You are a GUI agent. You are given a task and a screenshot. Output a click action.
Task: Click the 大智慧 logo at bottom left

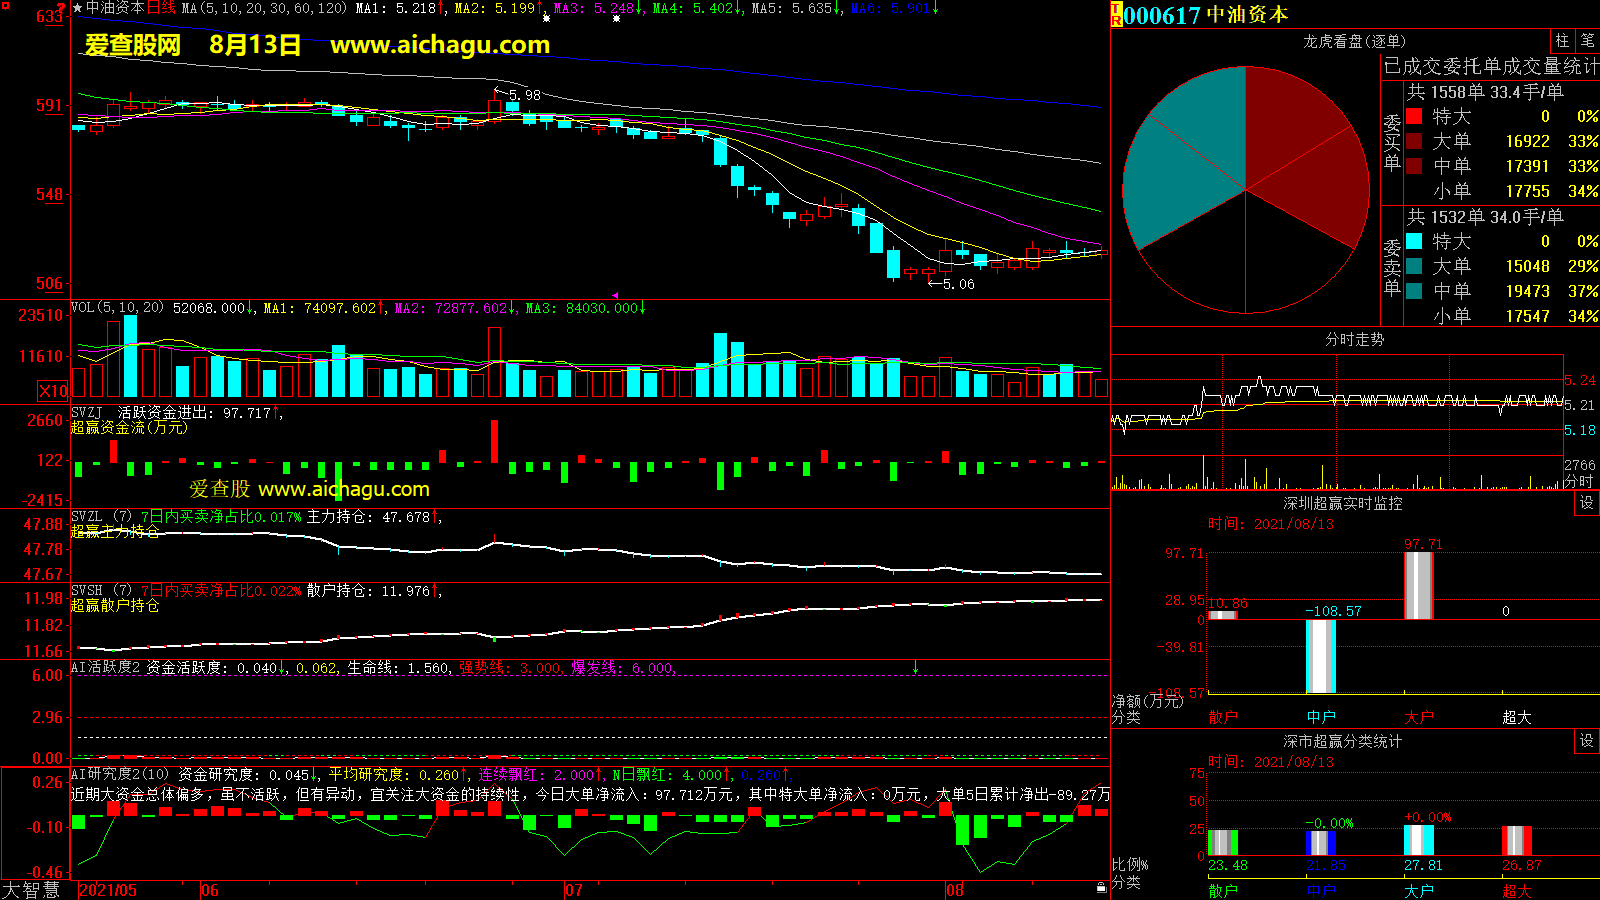32,890
